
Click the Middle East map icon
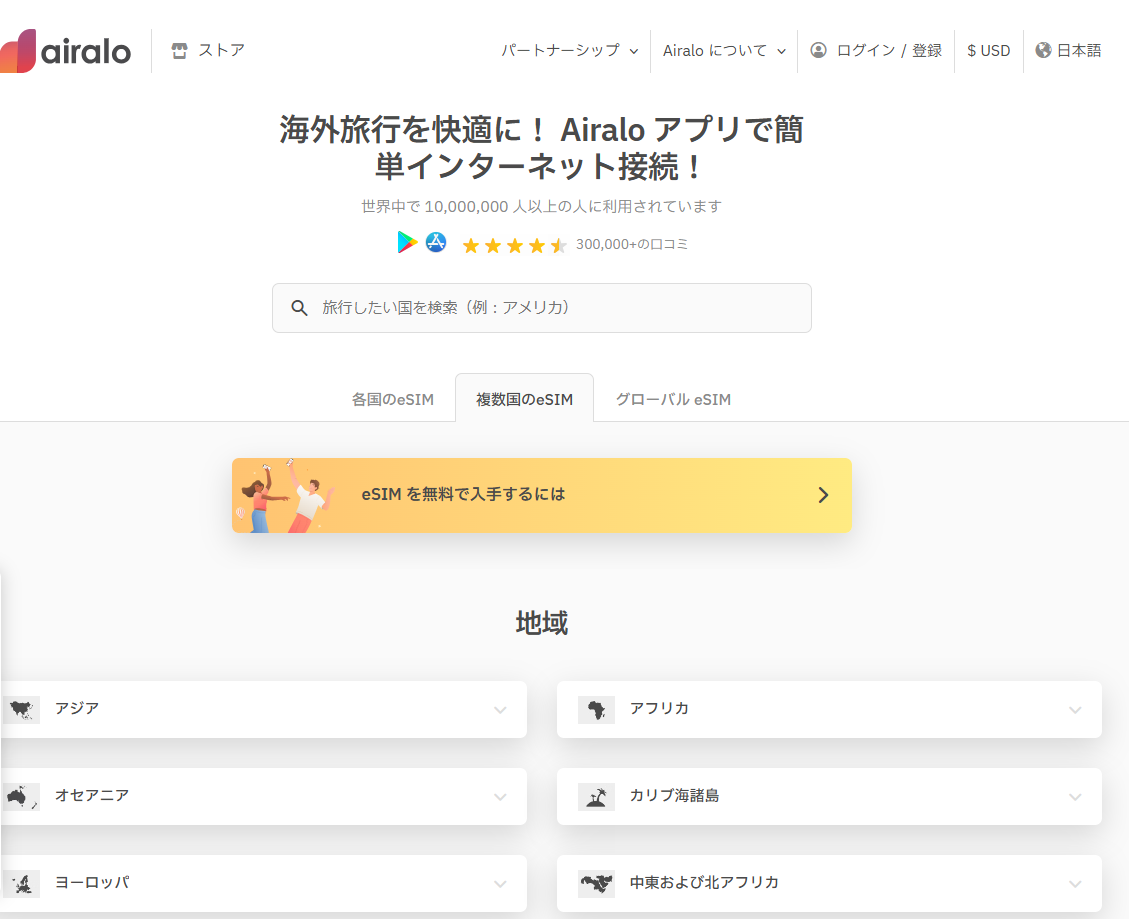596,884
